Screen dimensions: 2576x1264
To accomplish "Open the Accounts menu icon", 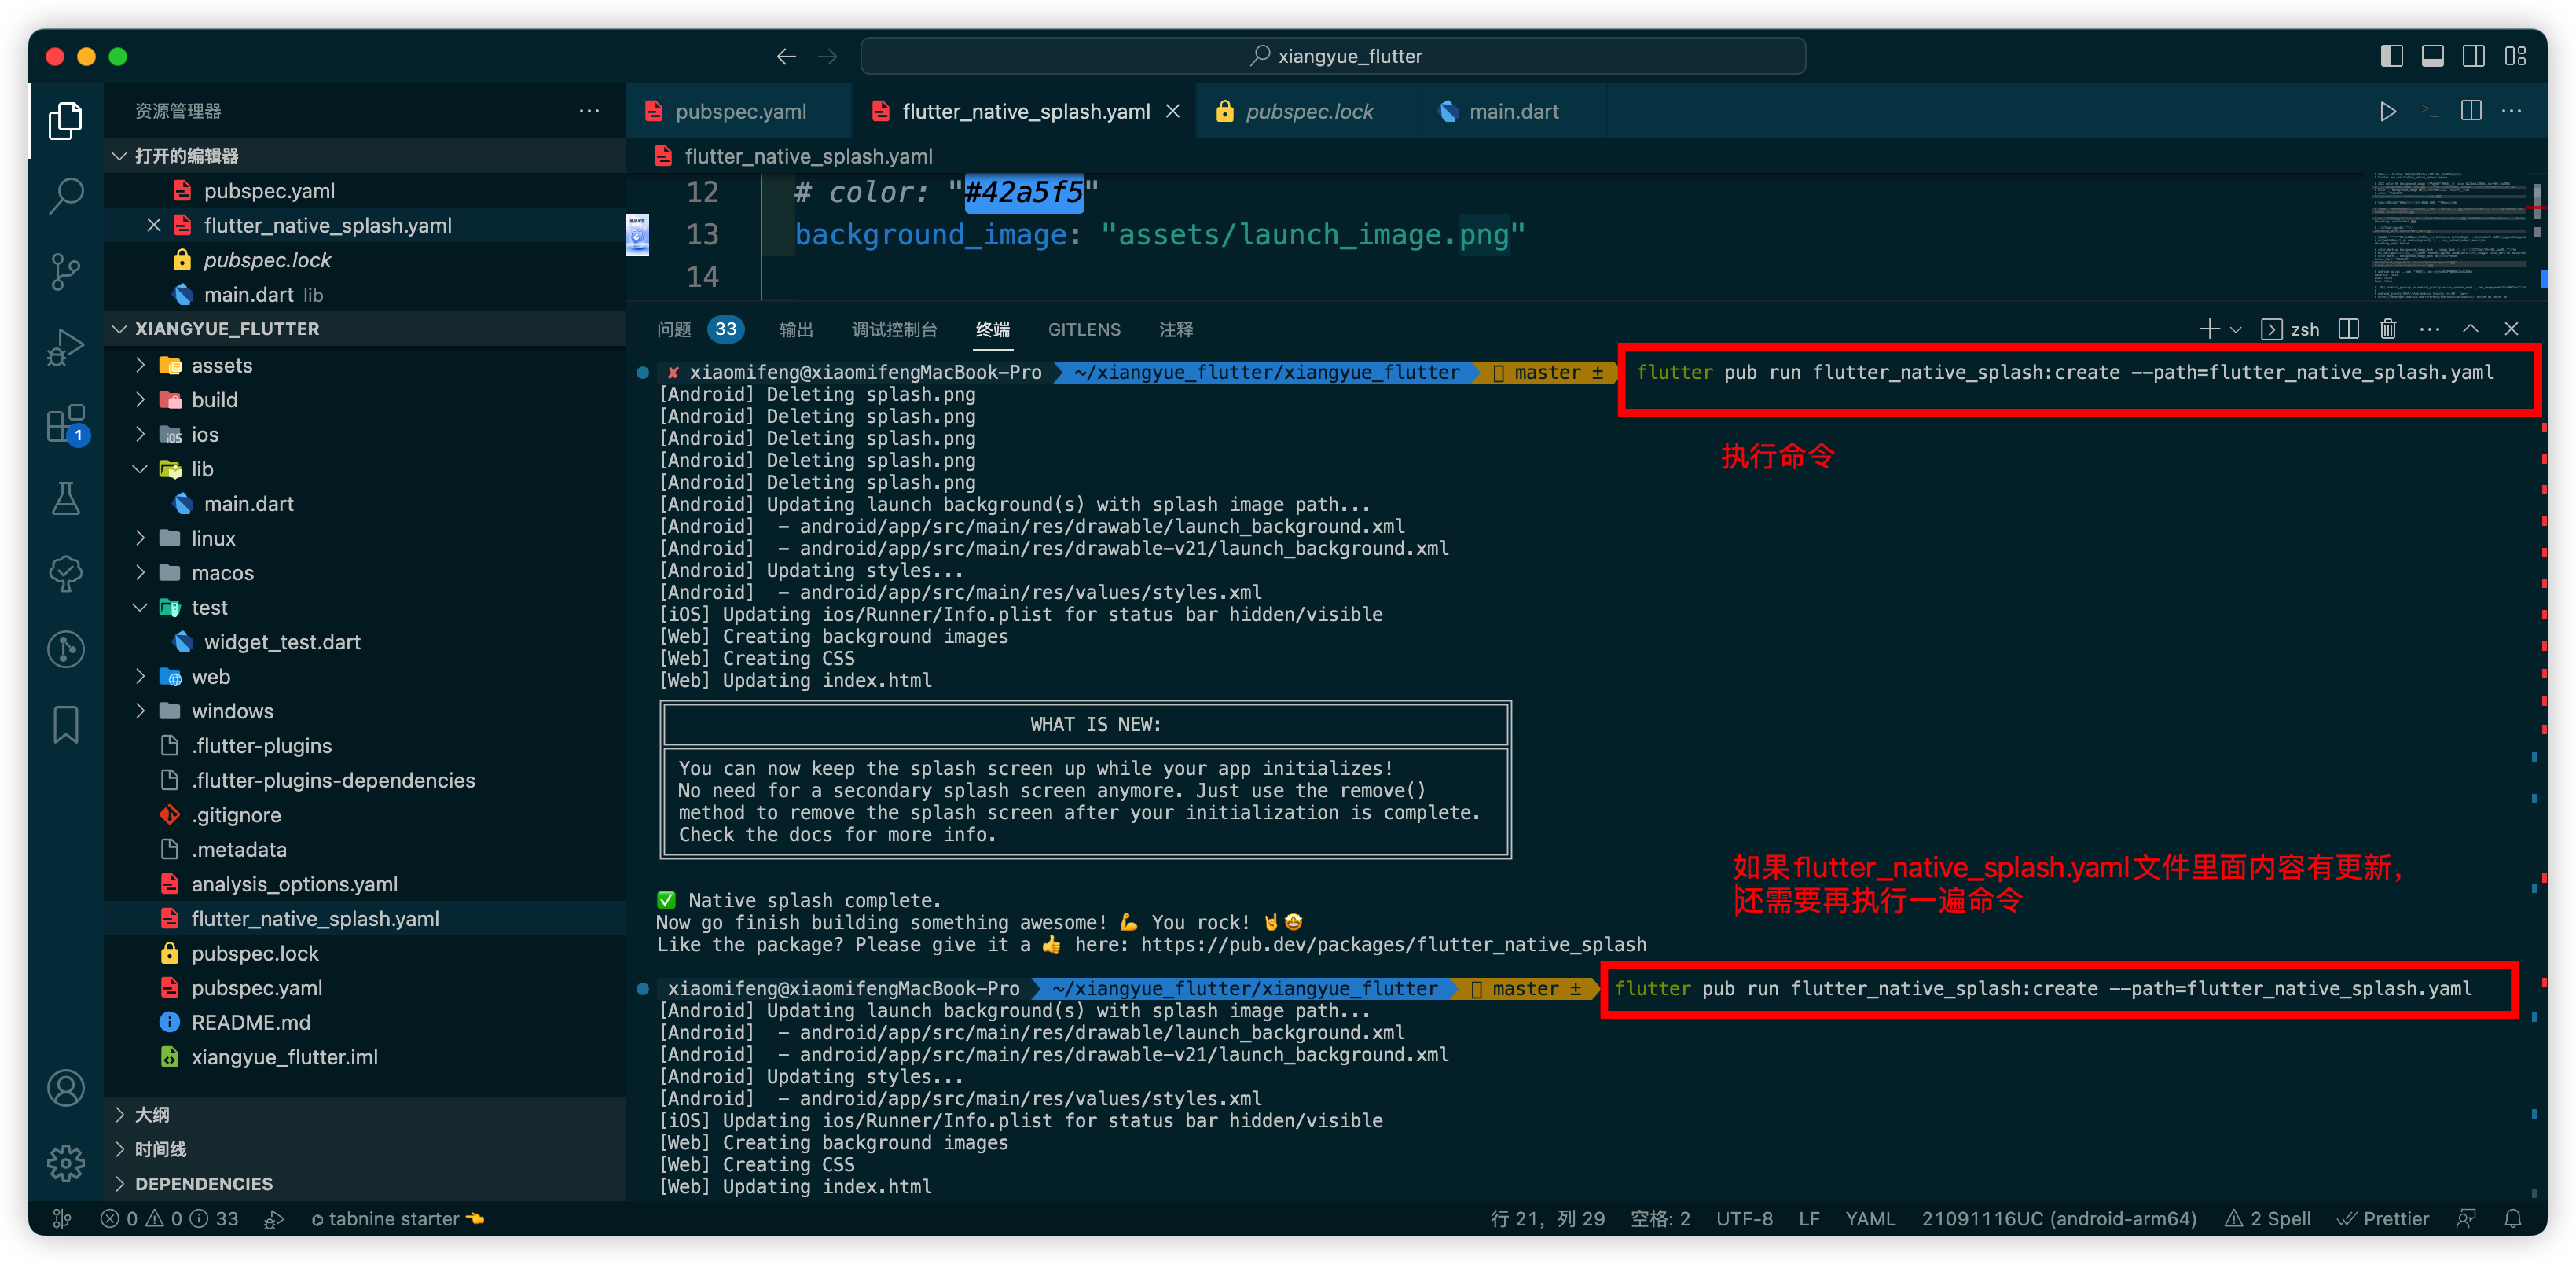I will tap(66, 1088).
